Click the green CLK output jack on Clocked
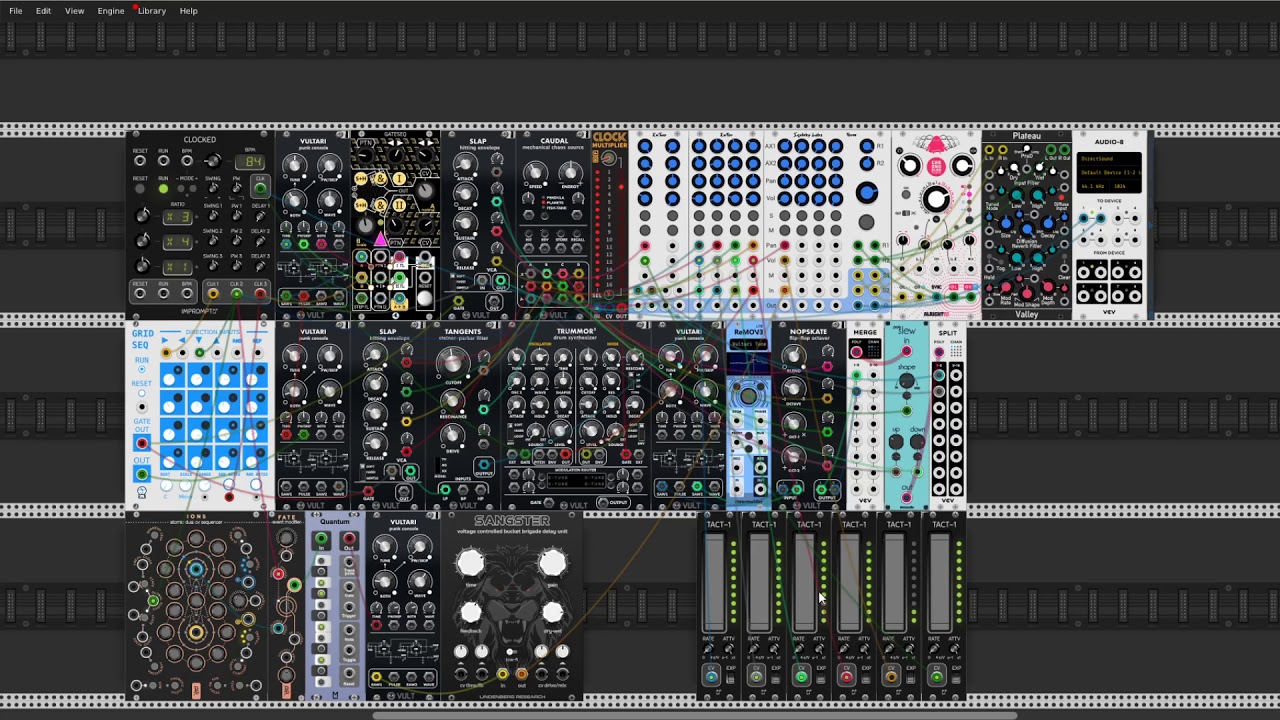1280x720 pixels. [x=260, y=188]
